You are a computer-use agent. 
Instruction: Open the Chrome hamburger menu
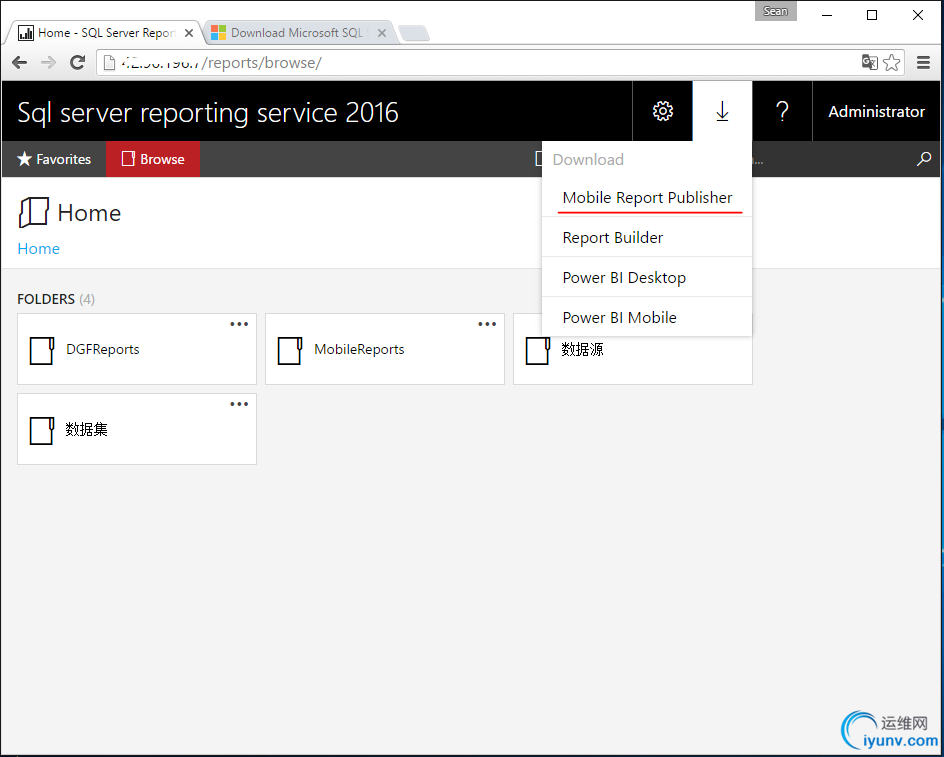(x=924, y=63)
